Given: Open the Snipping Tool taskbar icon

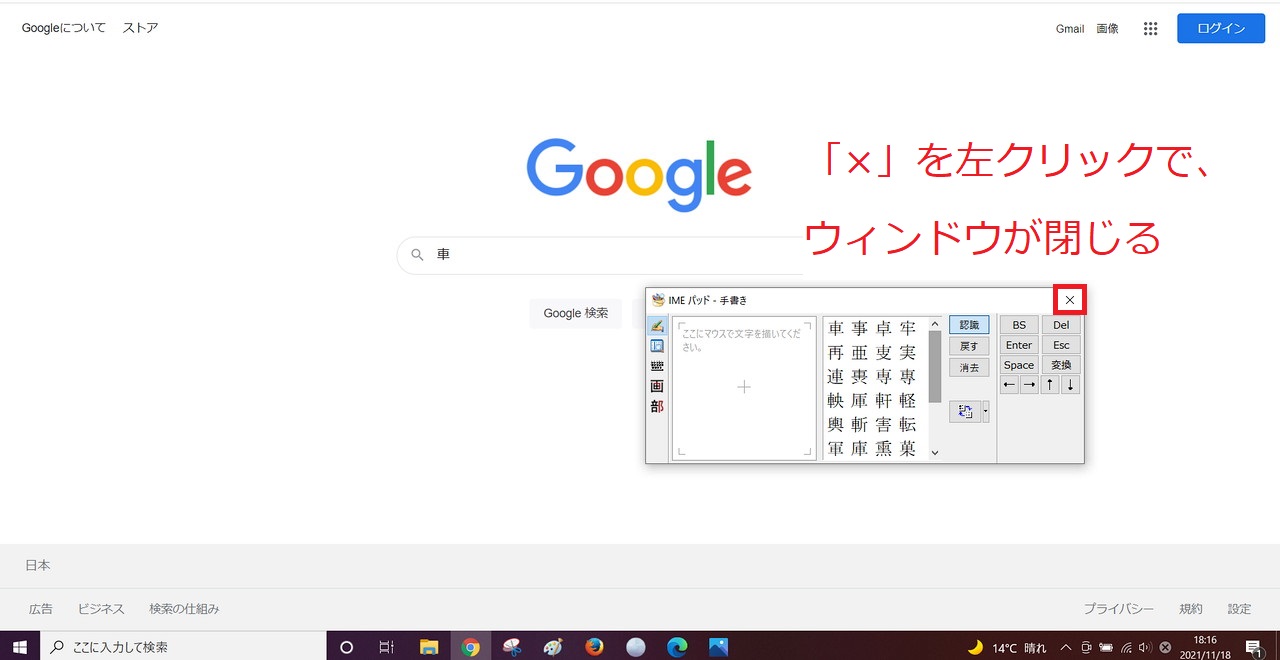Looking at the screenshot, I should (512, 647).
